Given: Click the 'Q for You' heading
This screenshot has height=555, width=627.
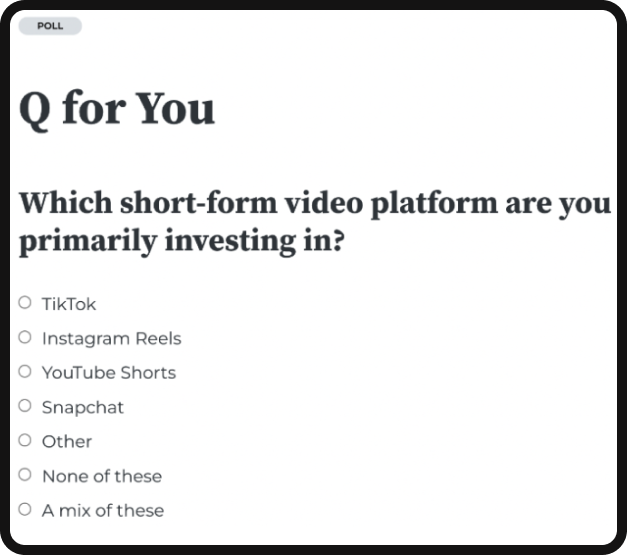Looking at the screenshot, I should coord(117,108).
